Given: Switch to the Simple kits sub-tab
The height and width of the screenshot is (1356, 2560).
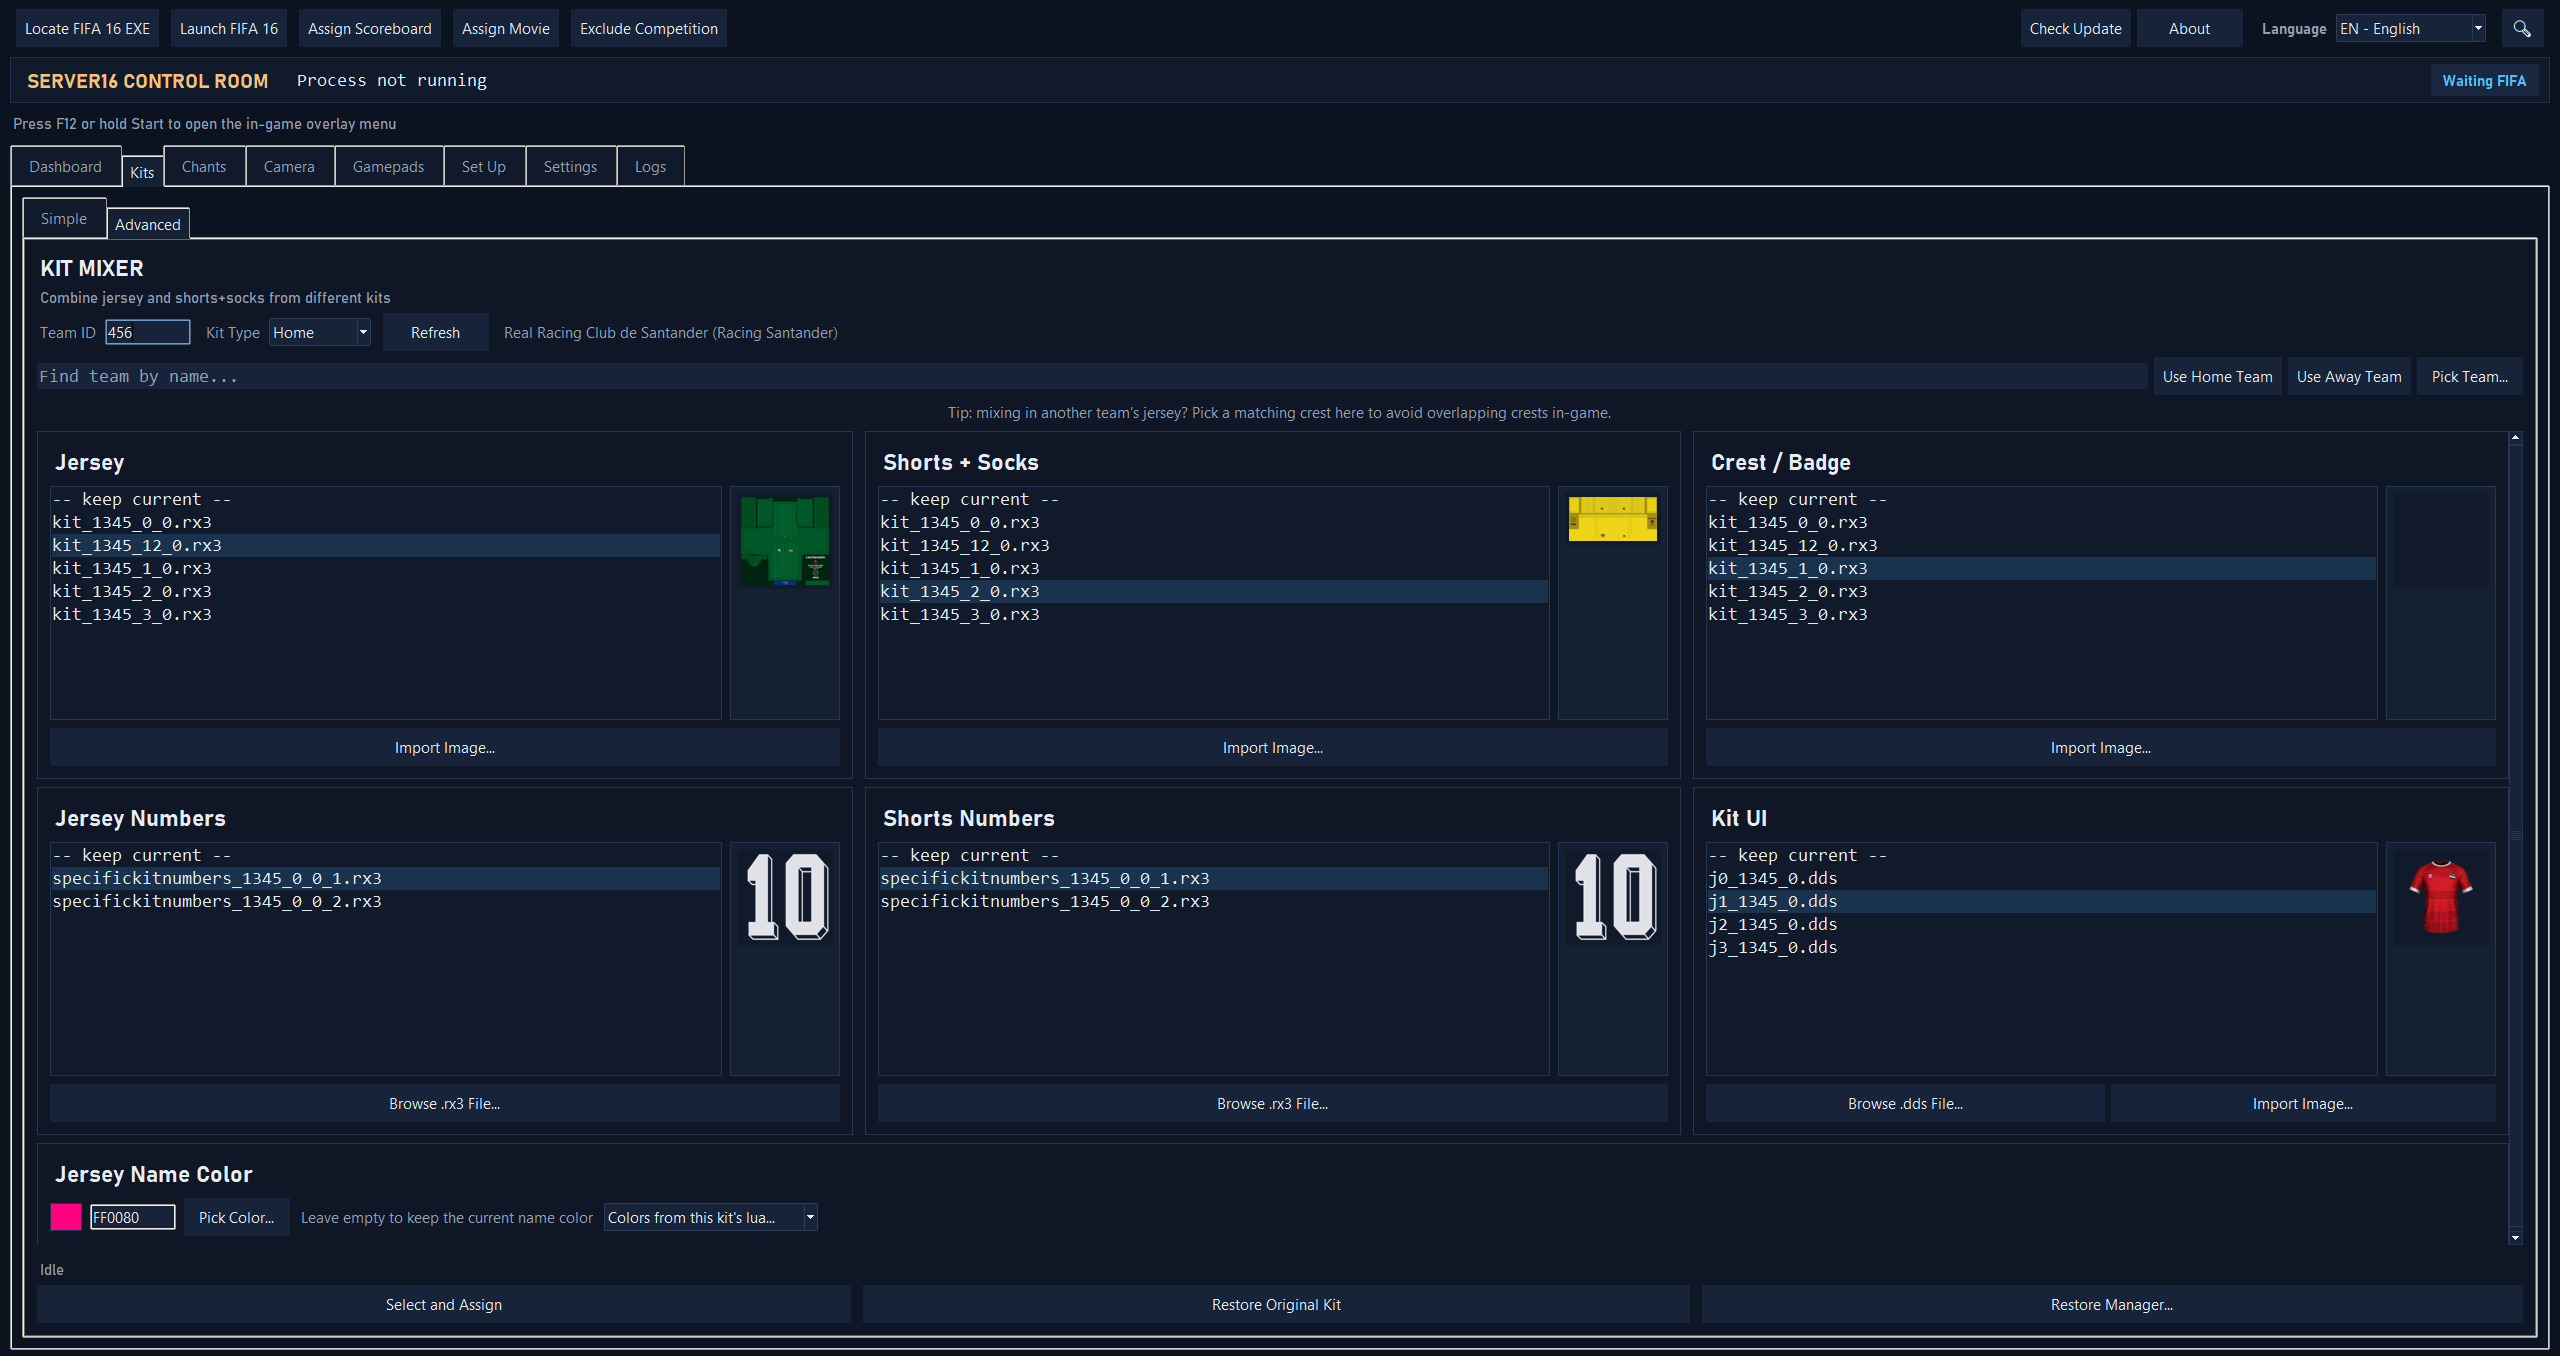Looking at the screenshot, I should pyautogui.click(x=64, y=218).
